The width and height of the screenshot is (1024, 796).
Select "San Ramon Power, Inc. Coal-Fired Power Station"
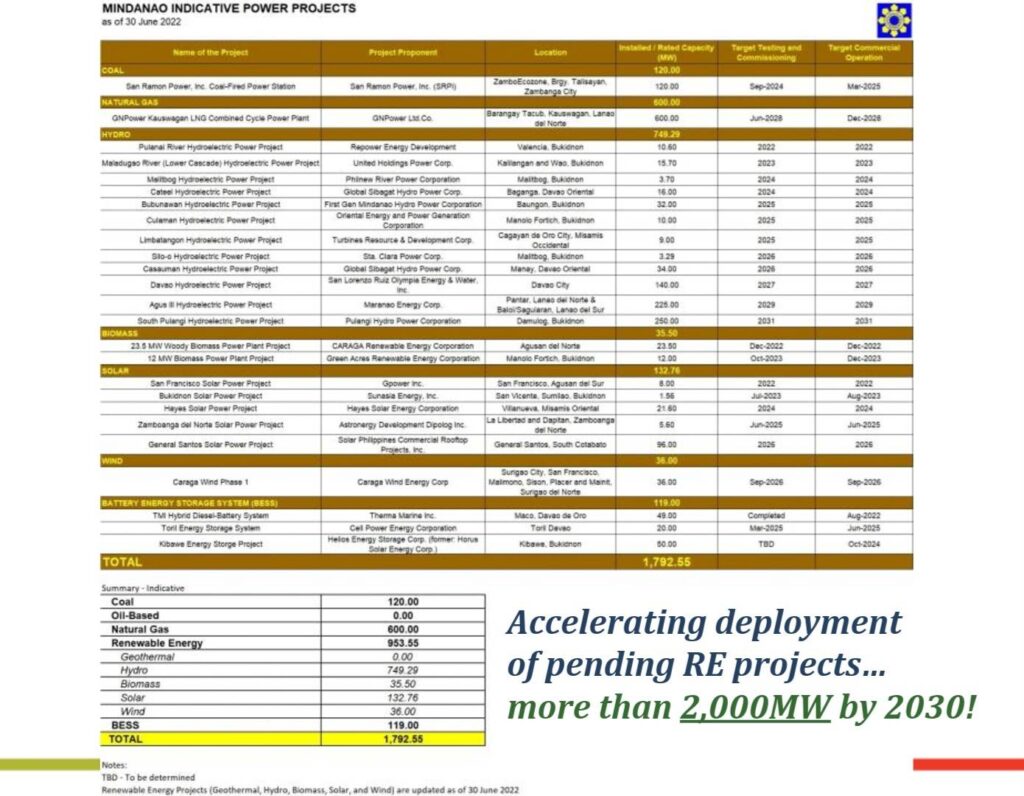(x=210, y=86)
